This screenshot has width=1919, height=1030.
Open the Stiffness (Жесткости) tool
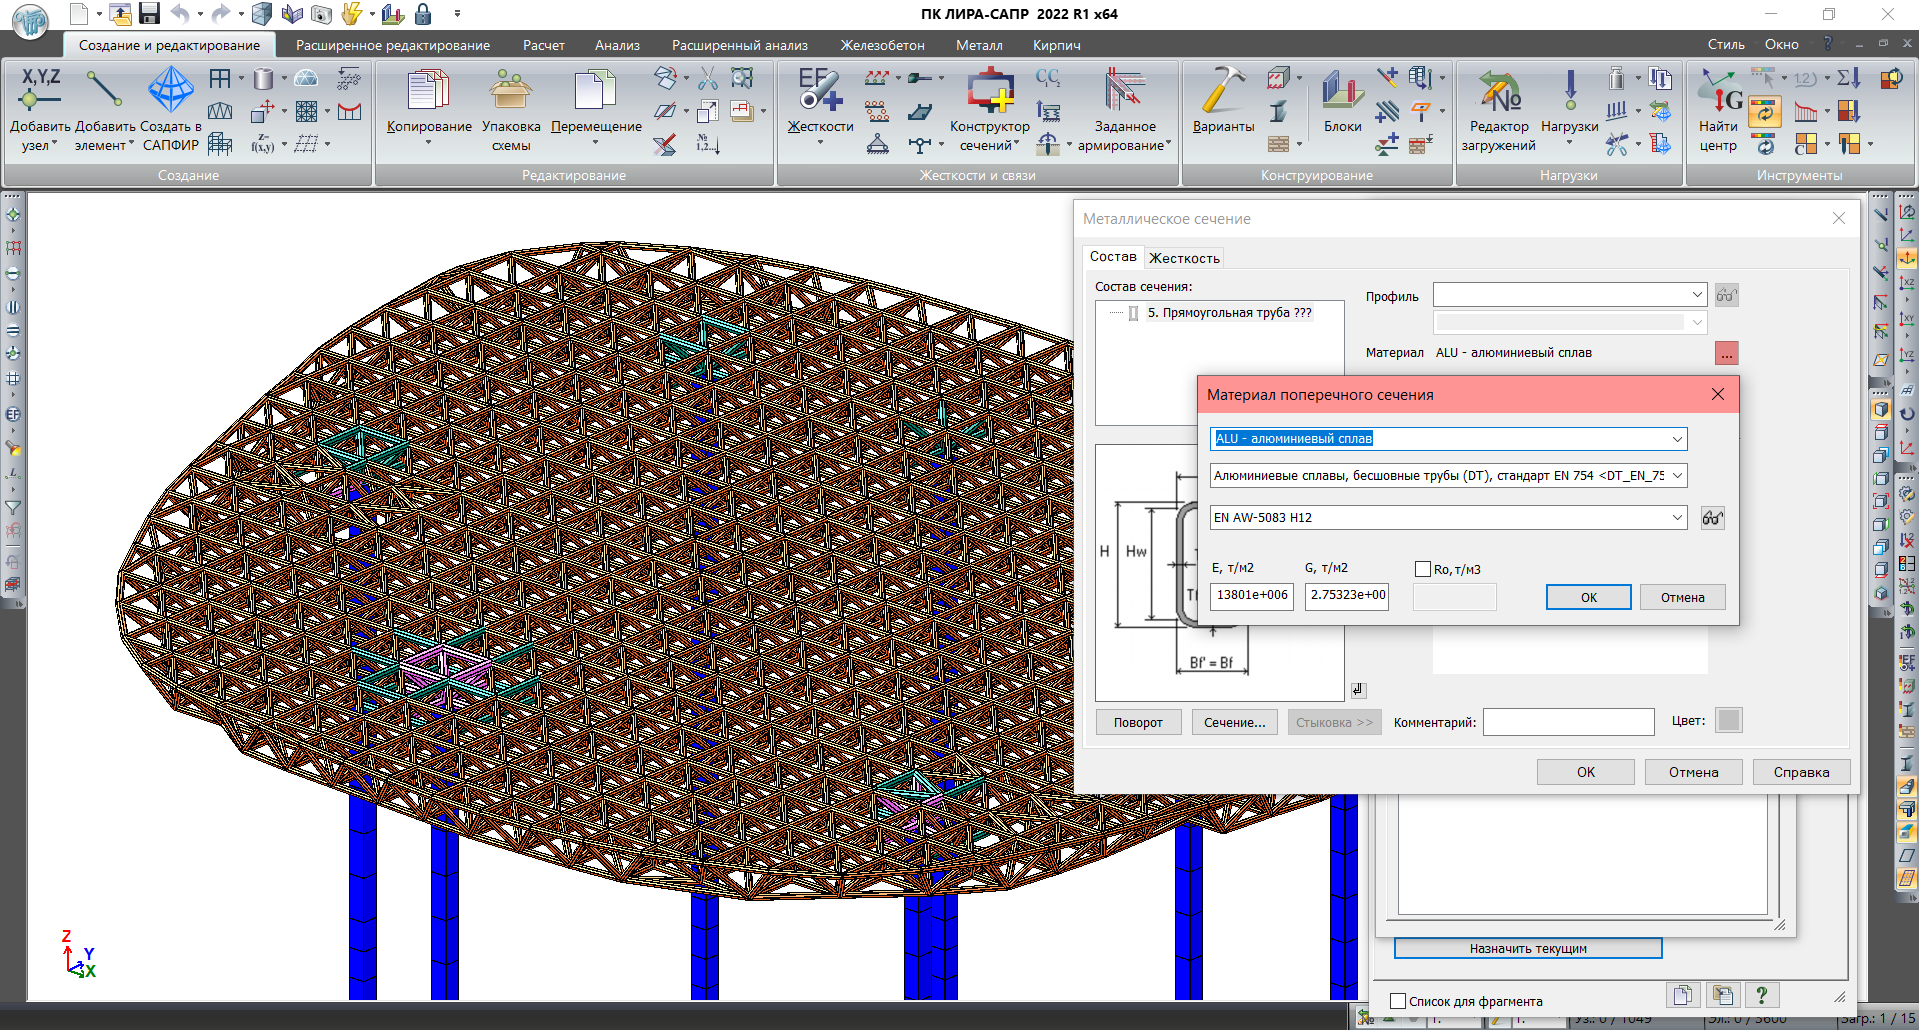click(x=820, y=90)
